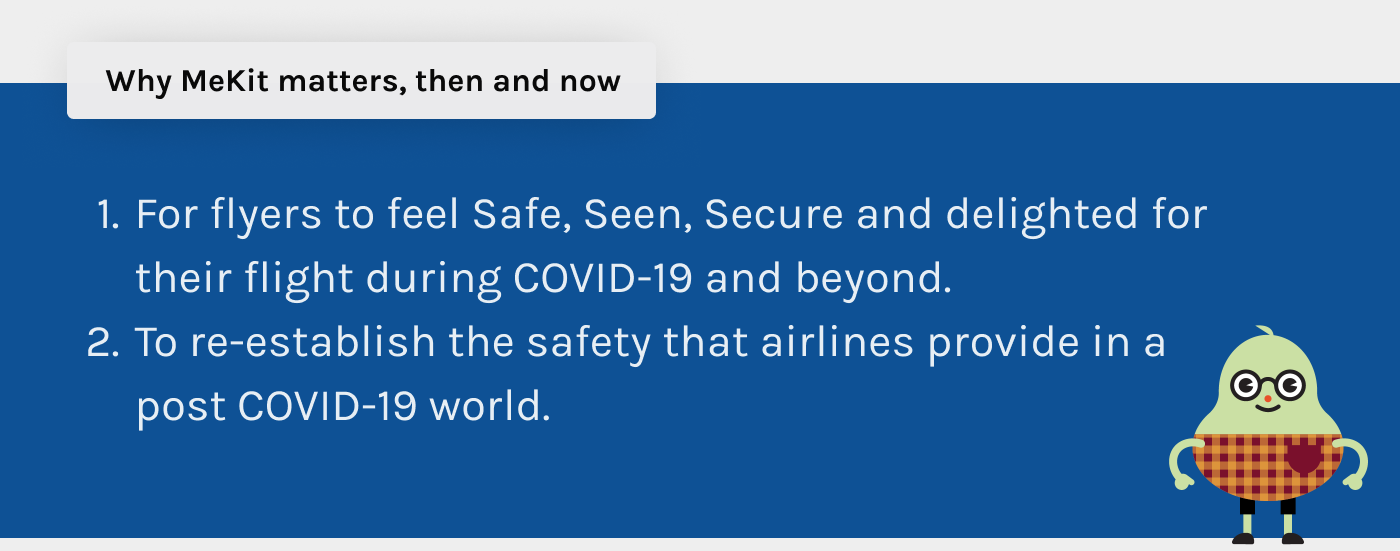Click "COVID-19 and beyond." text line
This screenshot has height=551, width=1400.
[732, 280]
